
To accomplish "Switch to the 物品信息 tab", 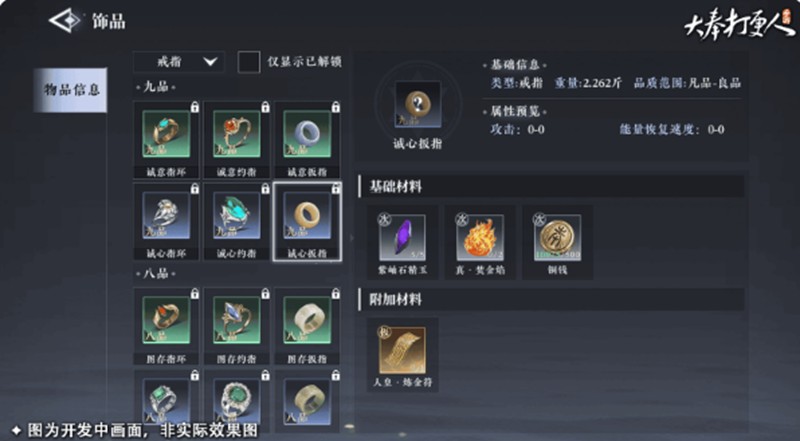I will pyautogui.click(x=70, y=90).
